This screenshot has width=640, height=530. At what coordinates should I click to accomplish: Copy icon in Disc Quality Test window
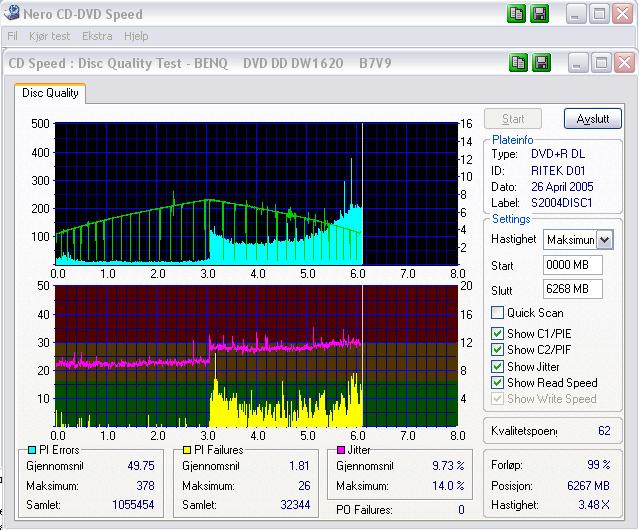[519, 62]
